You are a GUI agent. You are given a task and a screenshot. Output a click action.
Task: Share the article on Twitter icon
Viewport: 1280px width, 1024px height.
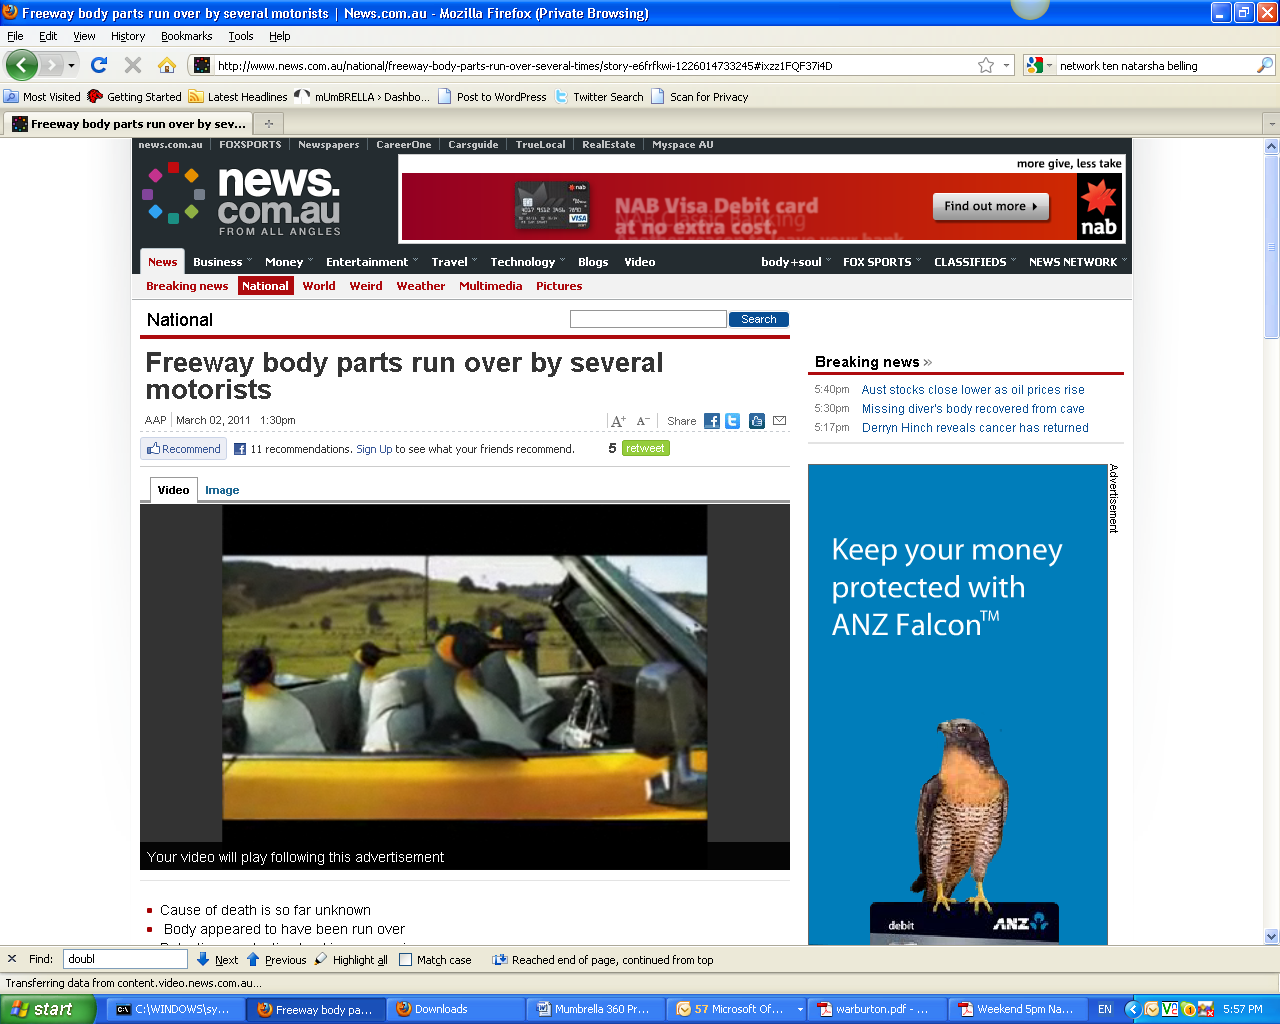point(733,421)
